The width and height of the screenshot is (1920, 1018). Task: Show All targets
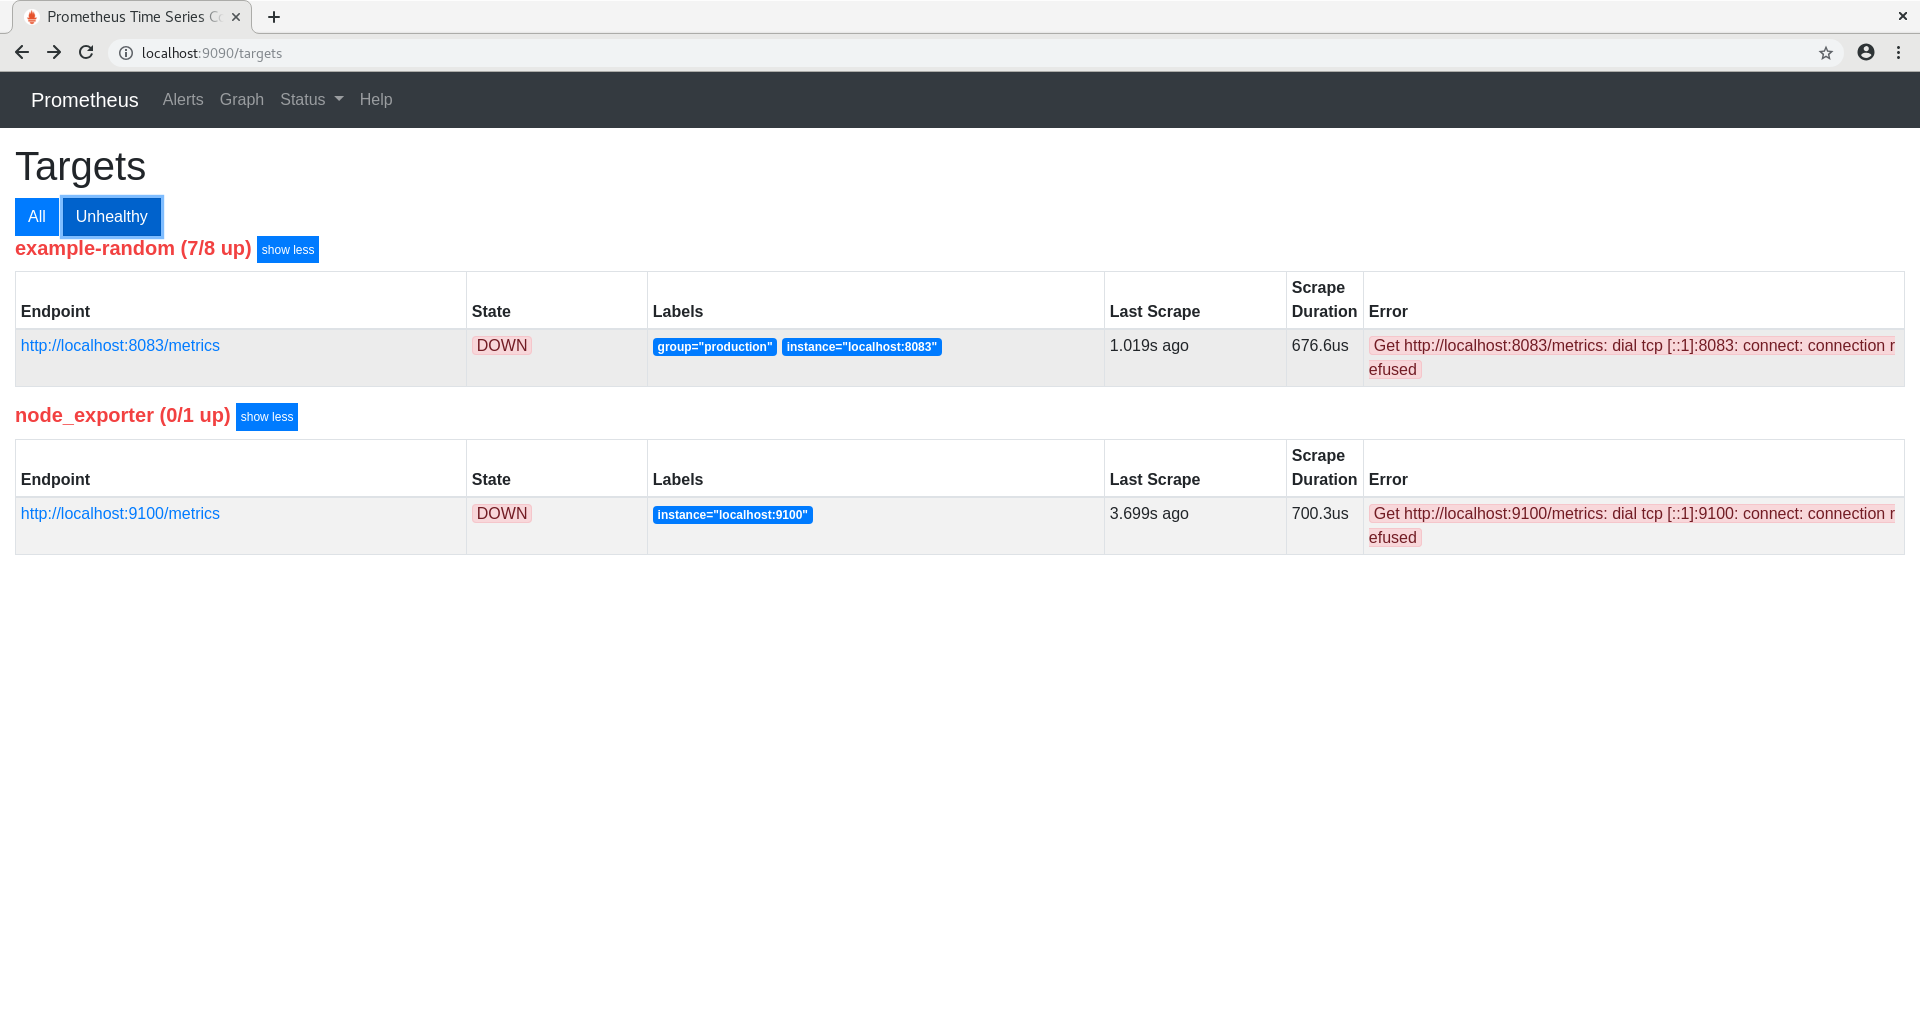click(x=37, y=217)
